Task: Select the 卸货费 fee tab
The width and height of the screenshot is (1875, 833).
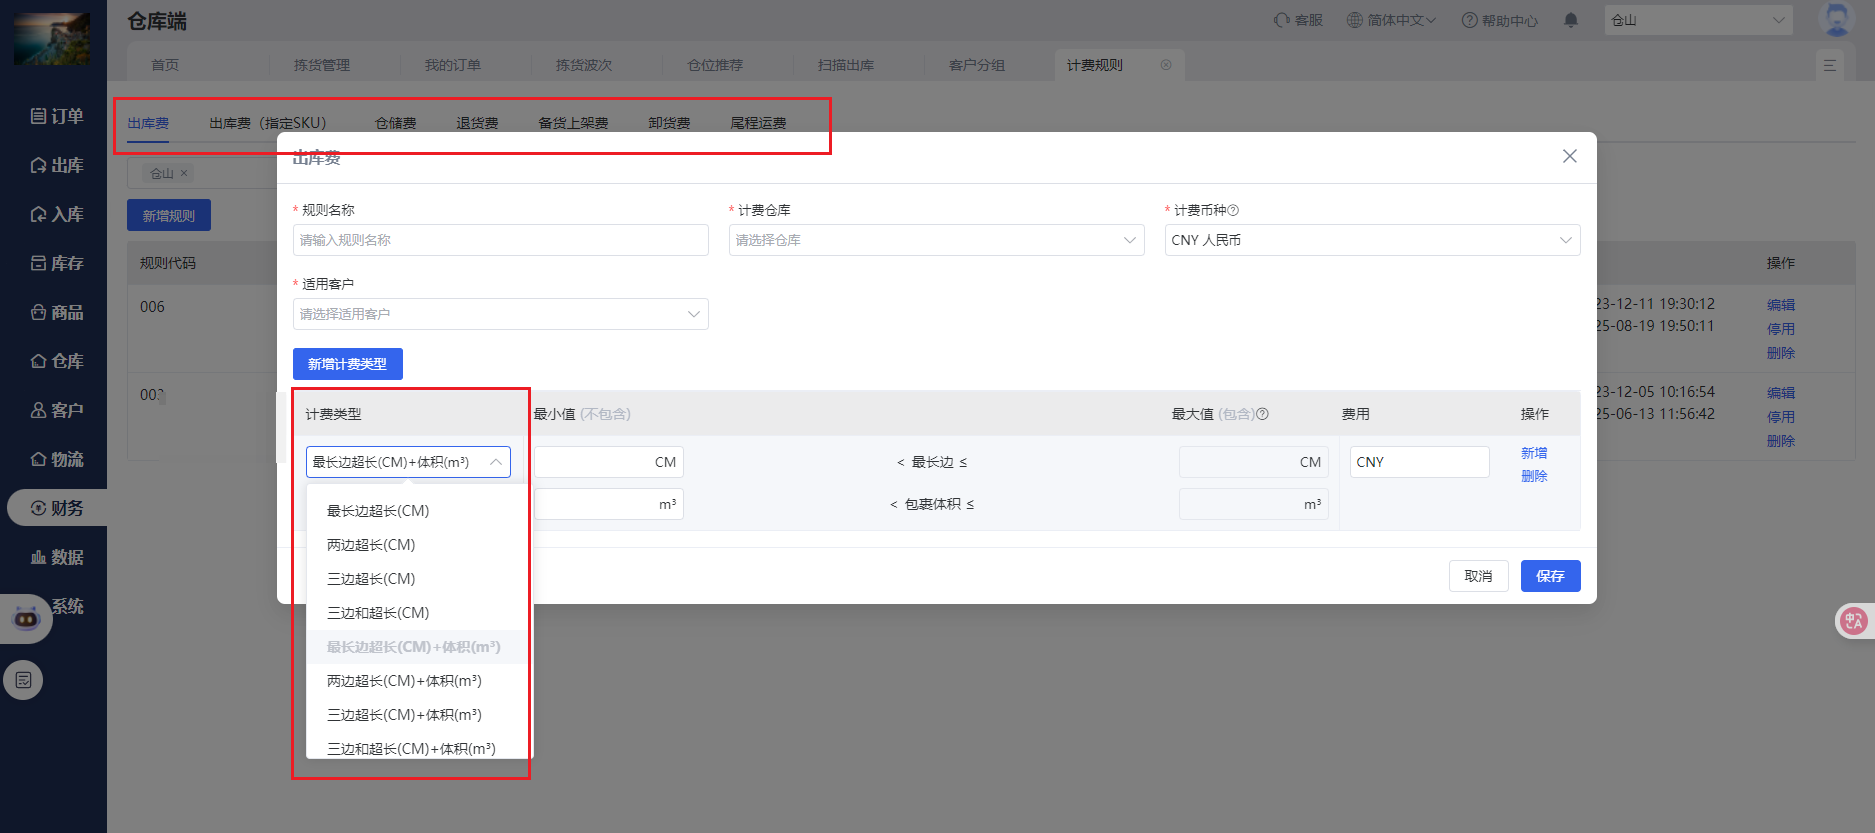Action: [x=669, y=123]
